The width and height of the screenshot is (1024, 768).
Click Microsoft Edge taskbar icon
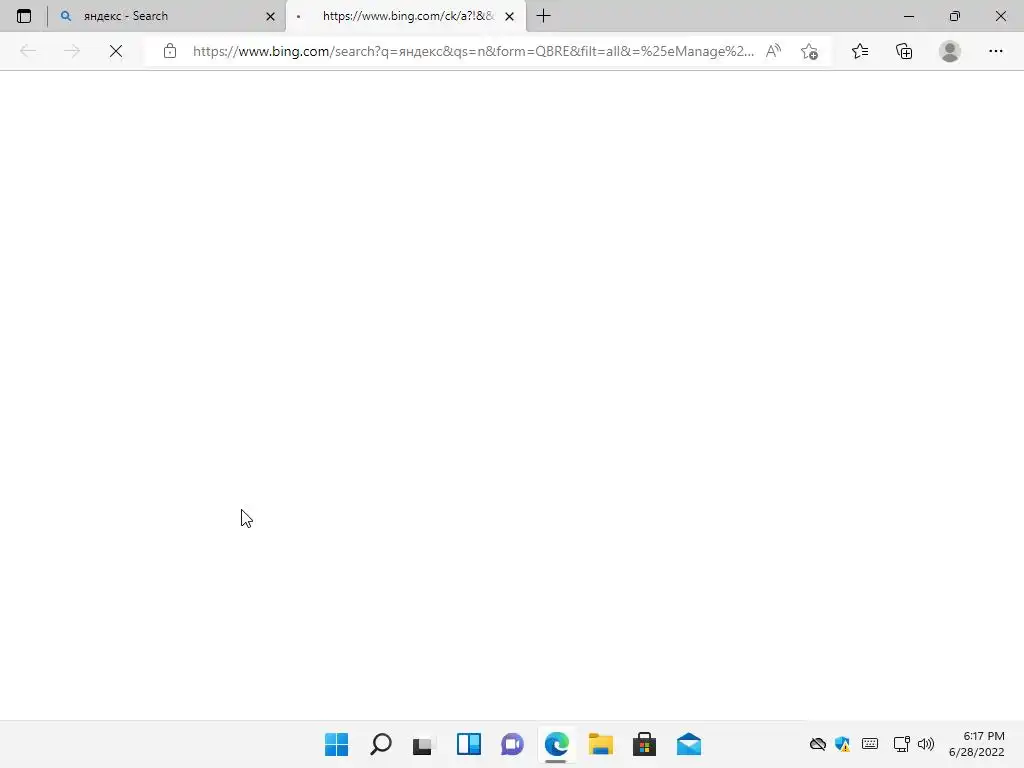pos(556,744)
